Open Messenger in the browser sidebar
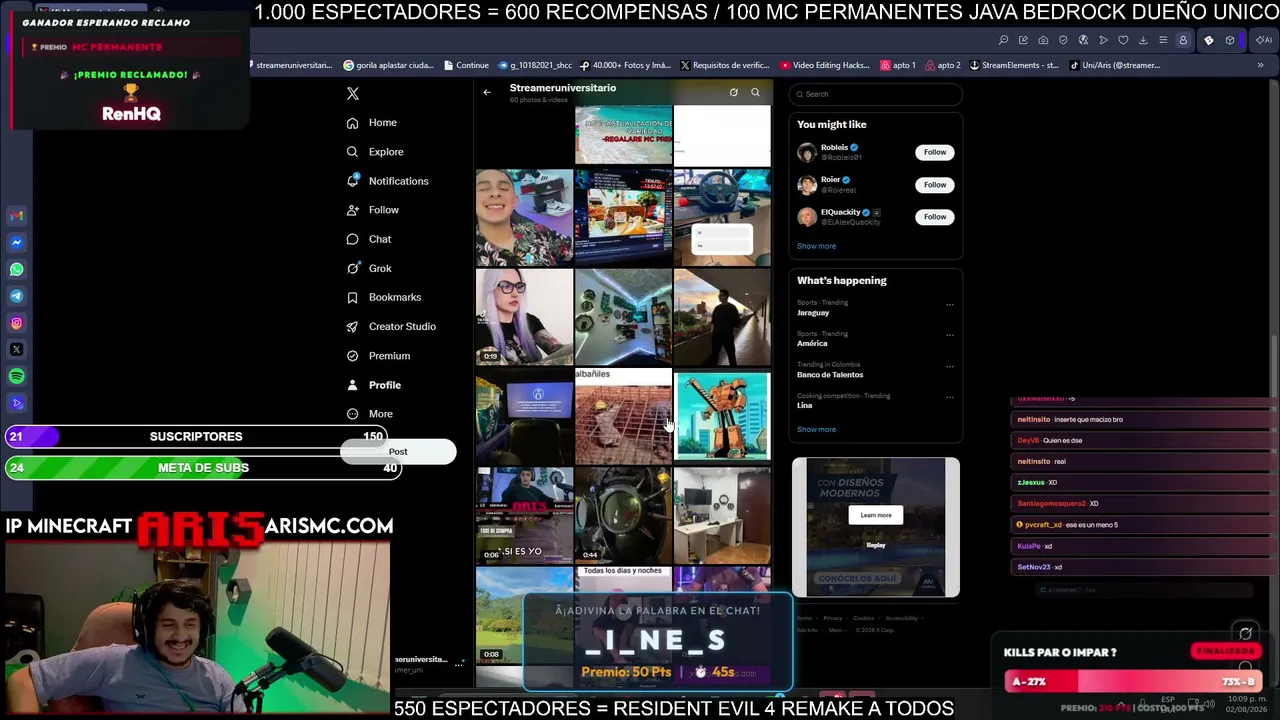 click(x=17, y=243)
